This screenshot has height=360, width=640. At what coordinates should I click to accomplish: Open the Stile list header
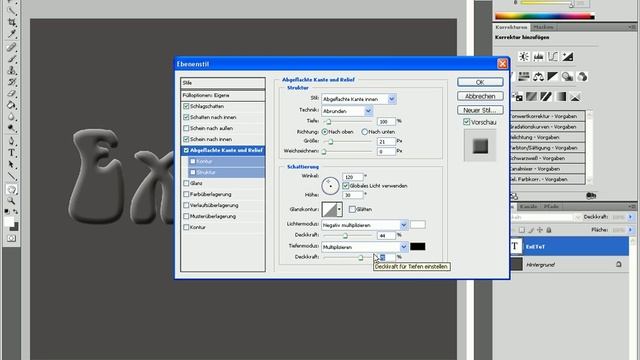(222, 83)
